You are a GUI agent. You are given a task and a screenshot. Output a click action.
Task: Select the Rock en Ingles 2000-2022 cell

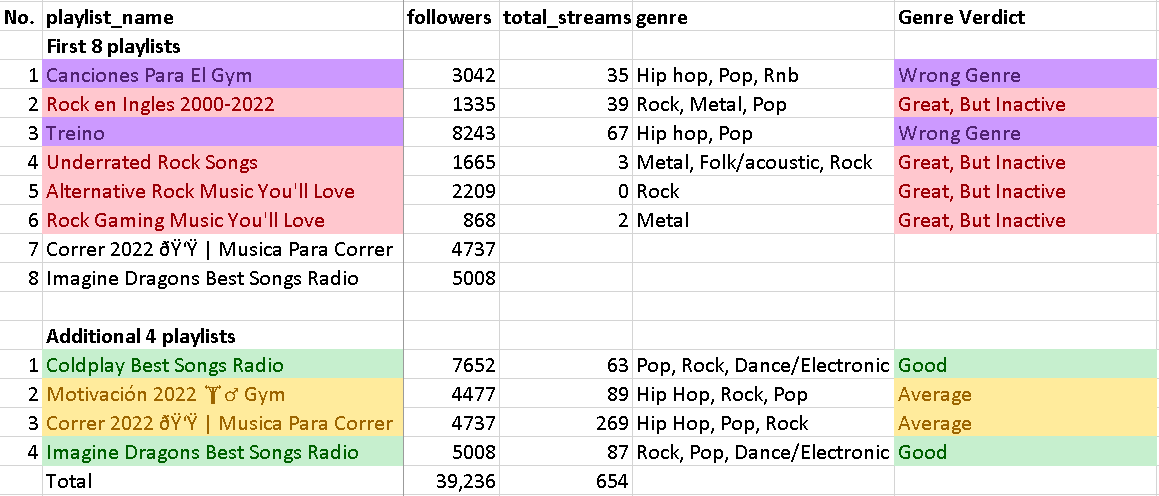(222, 104)
